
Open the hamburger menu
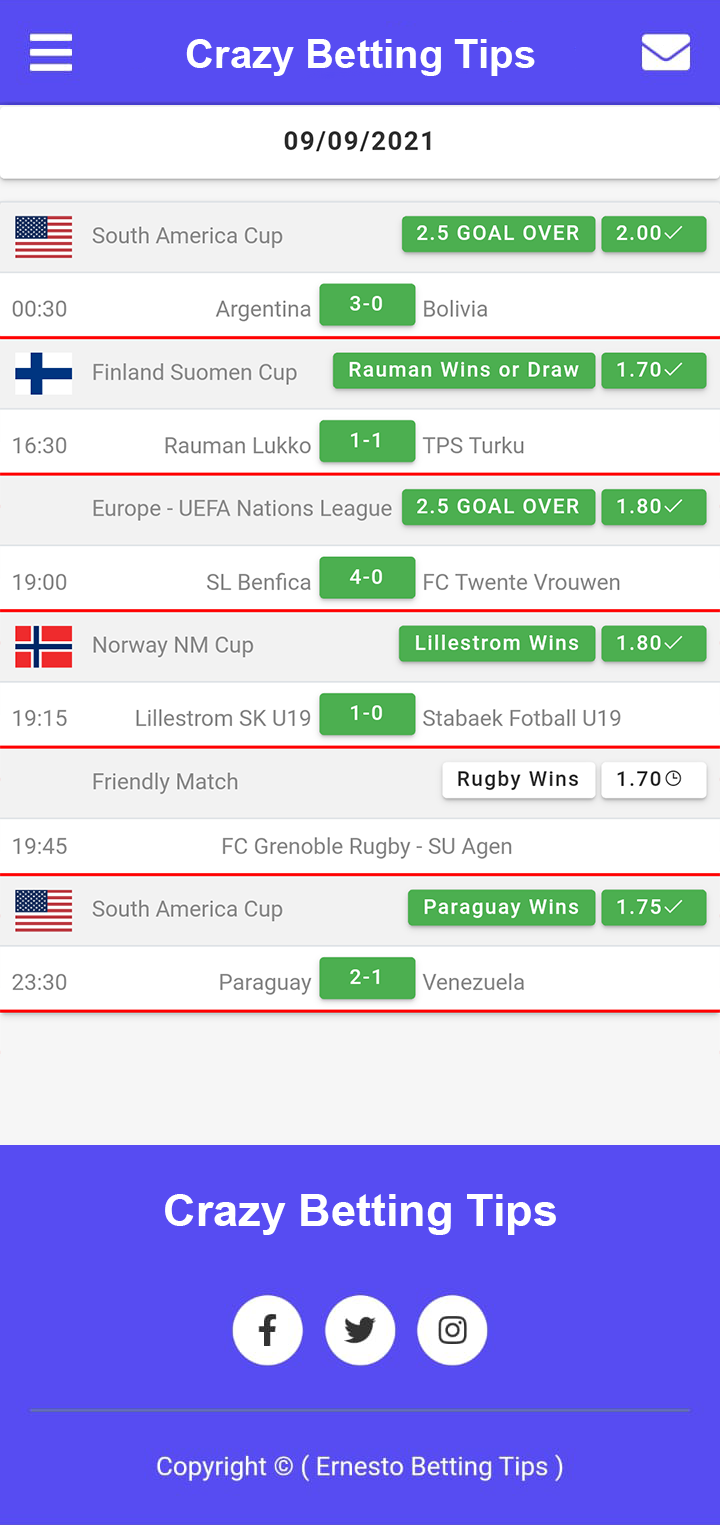[x=51, y=53]
